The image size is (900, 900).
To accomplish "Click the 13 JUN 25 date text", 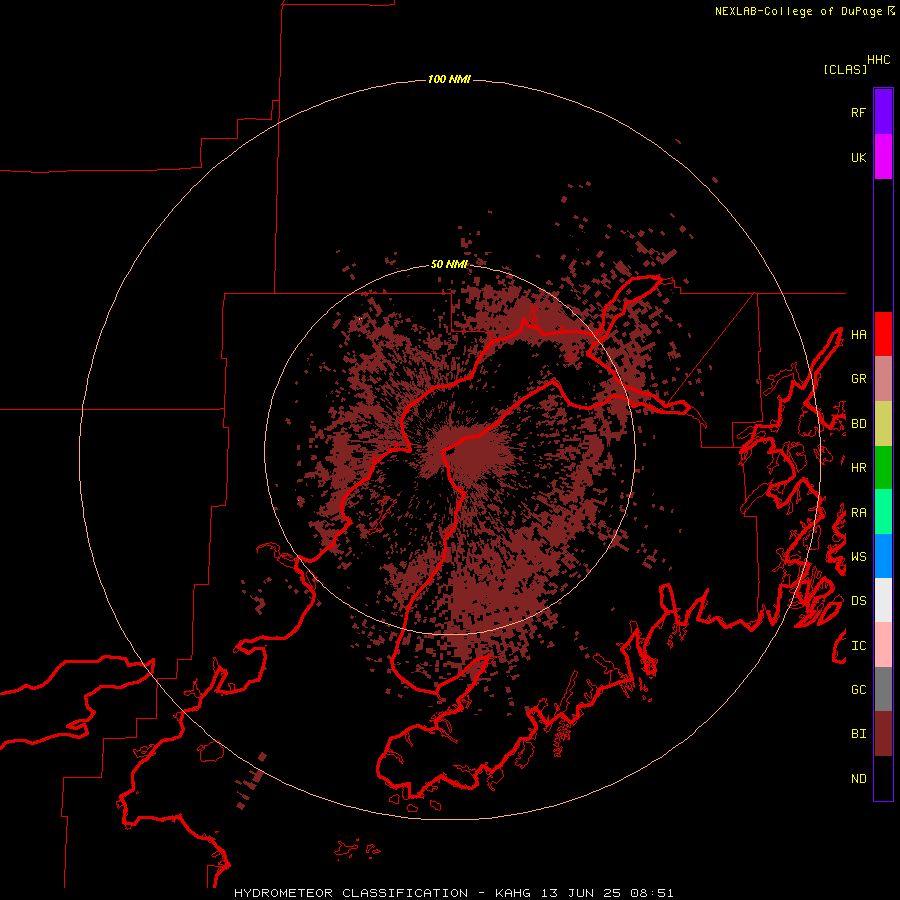I will 581,893.
